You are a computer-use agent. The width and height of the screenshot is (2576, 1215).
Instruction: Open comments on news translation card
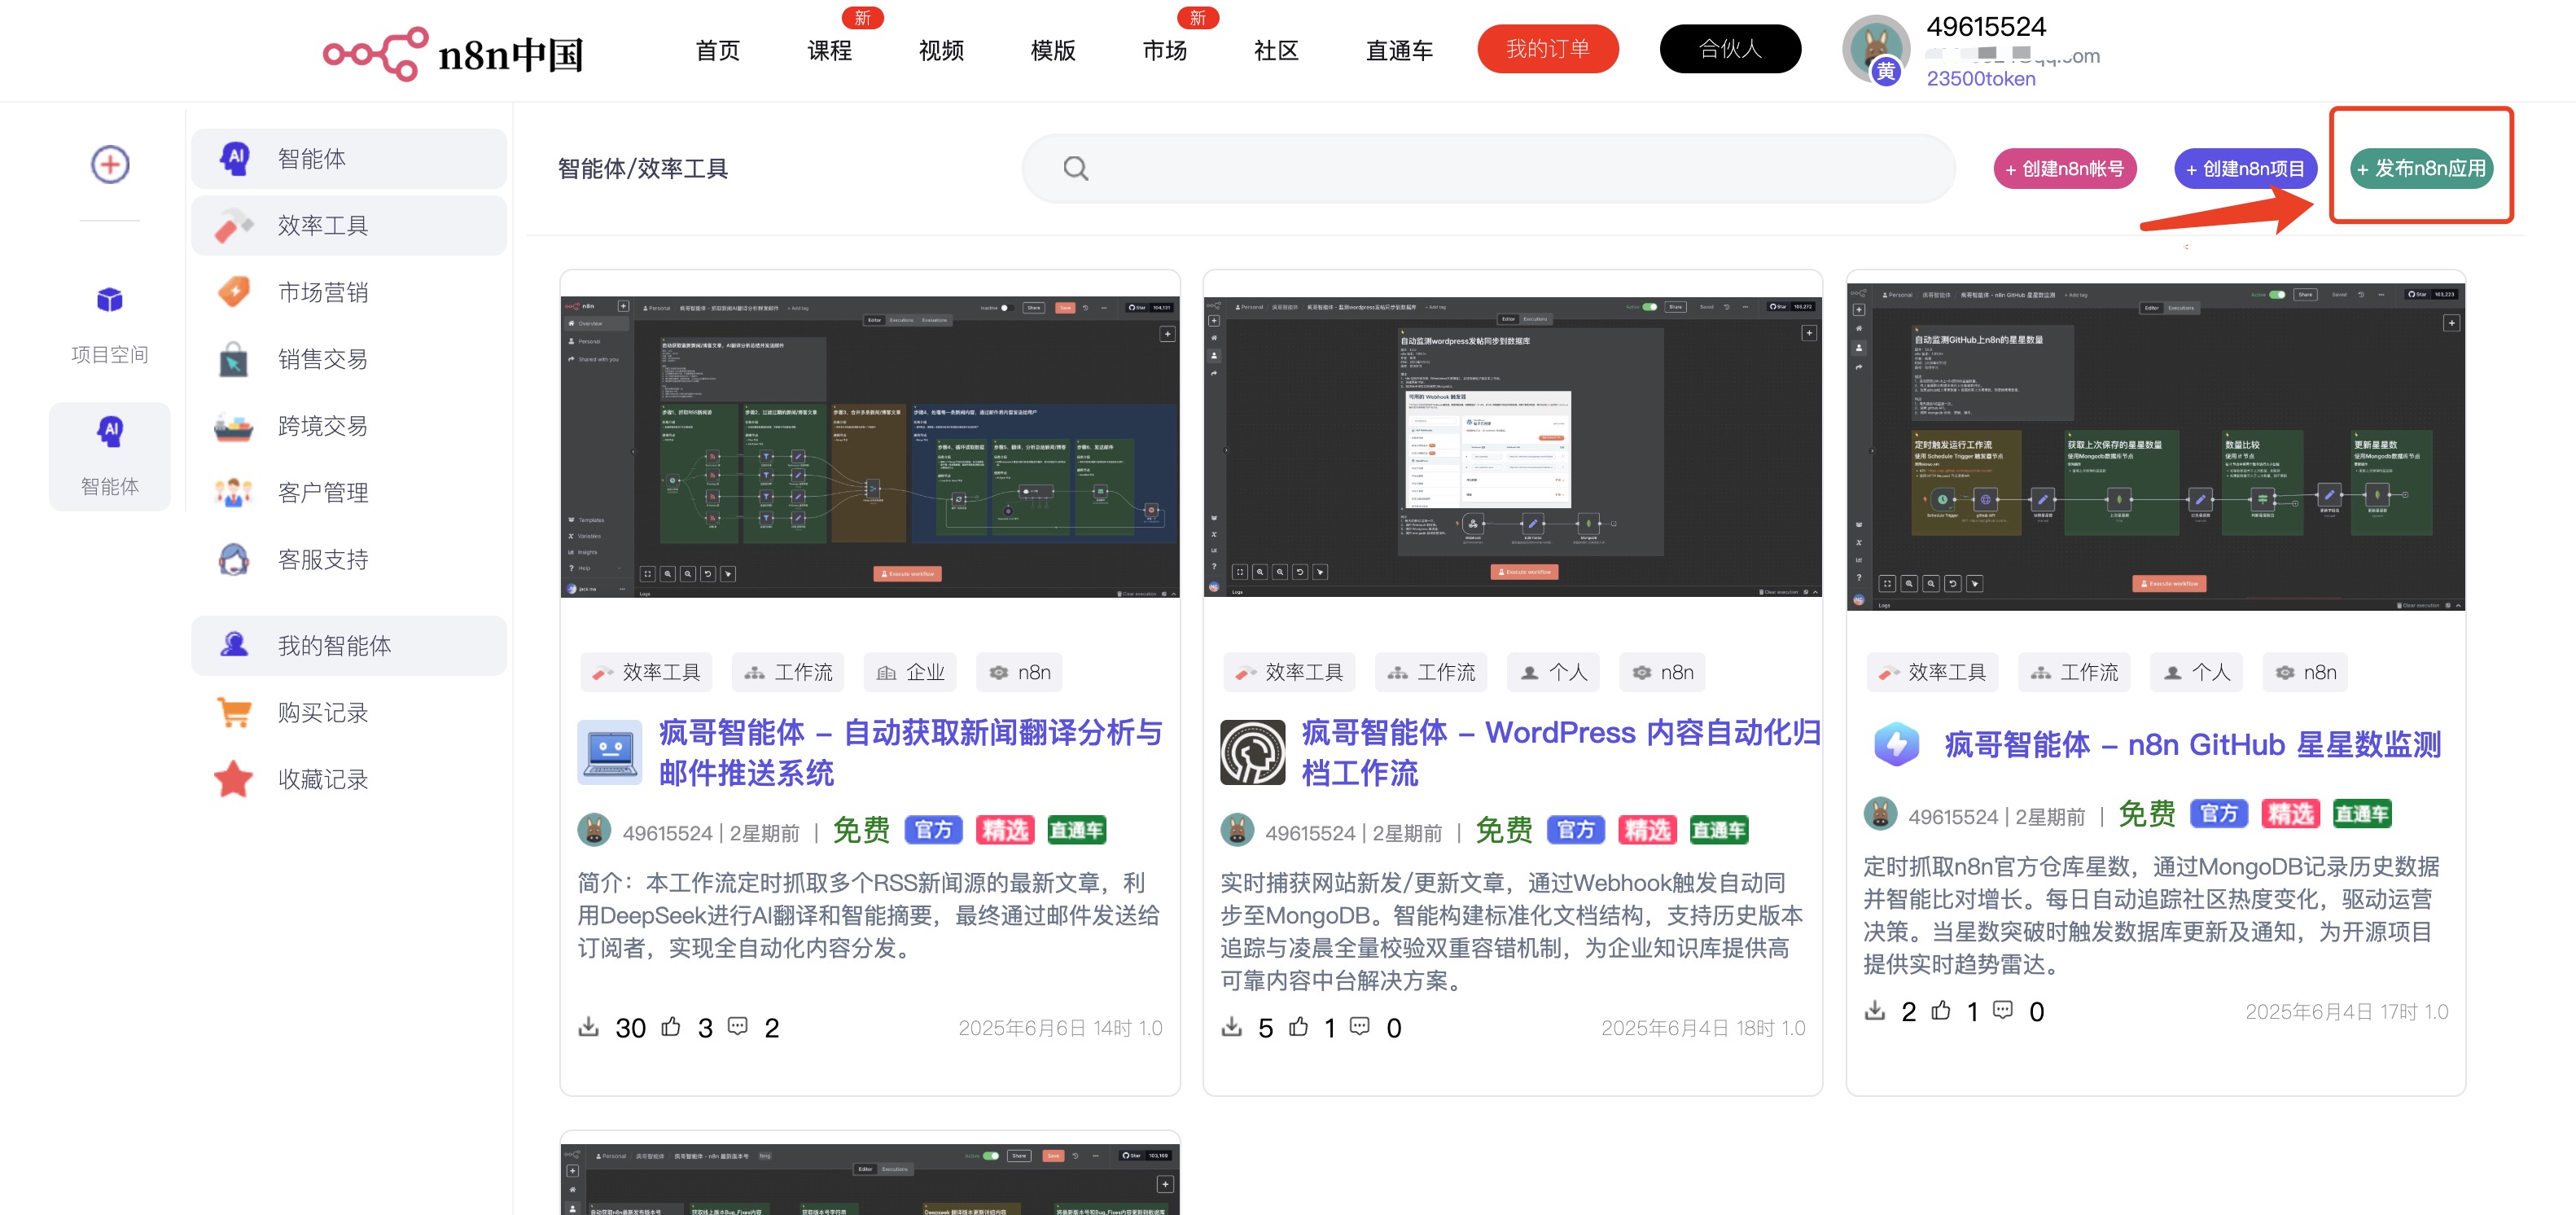coord(738,1027)
